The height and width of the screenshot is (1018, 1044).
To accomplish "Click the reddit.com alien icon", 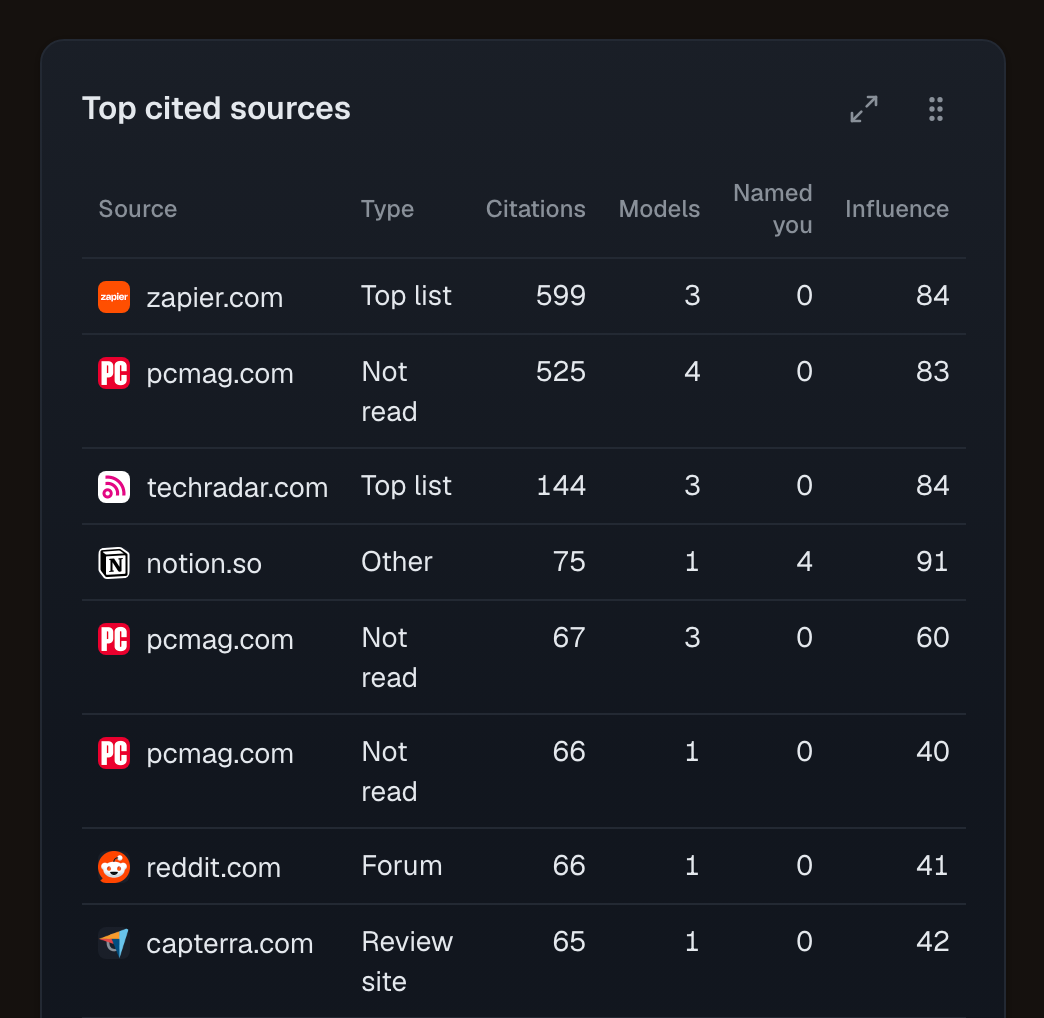I will pos(114,867).
